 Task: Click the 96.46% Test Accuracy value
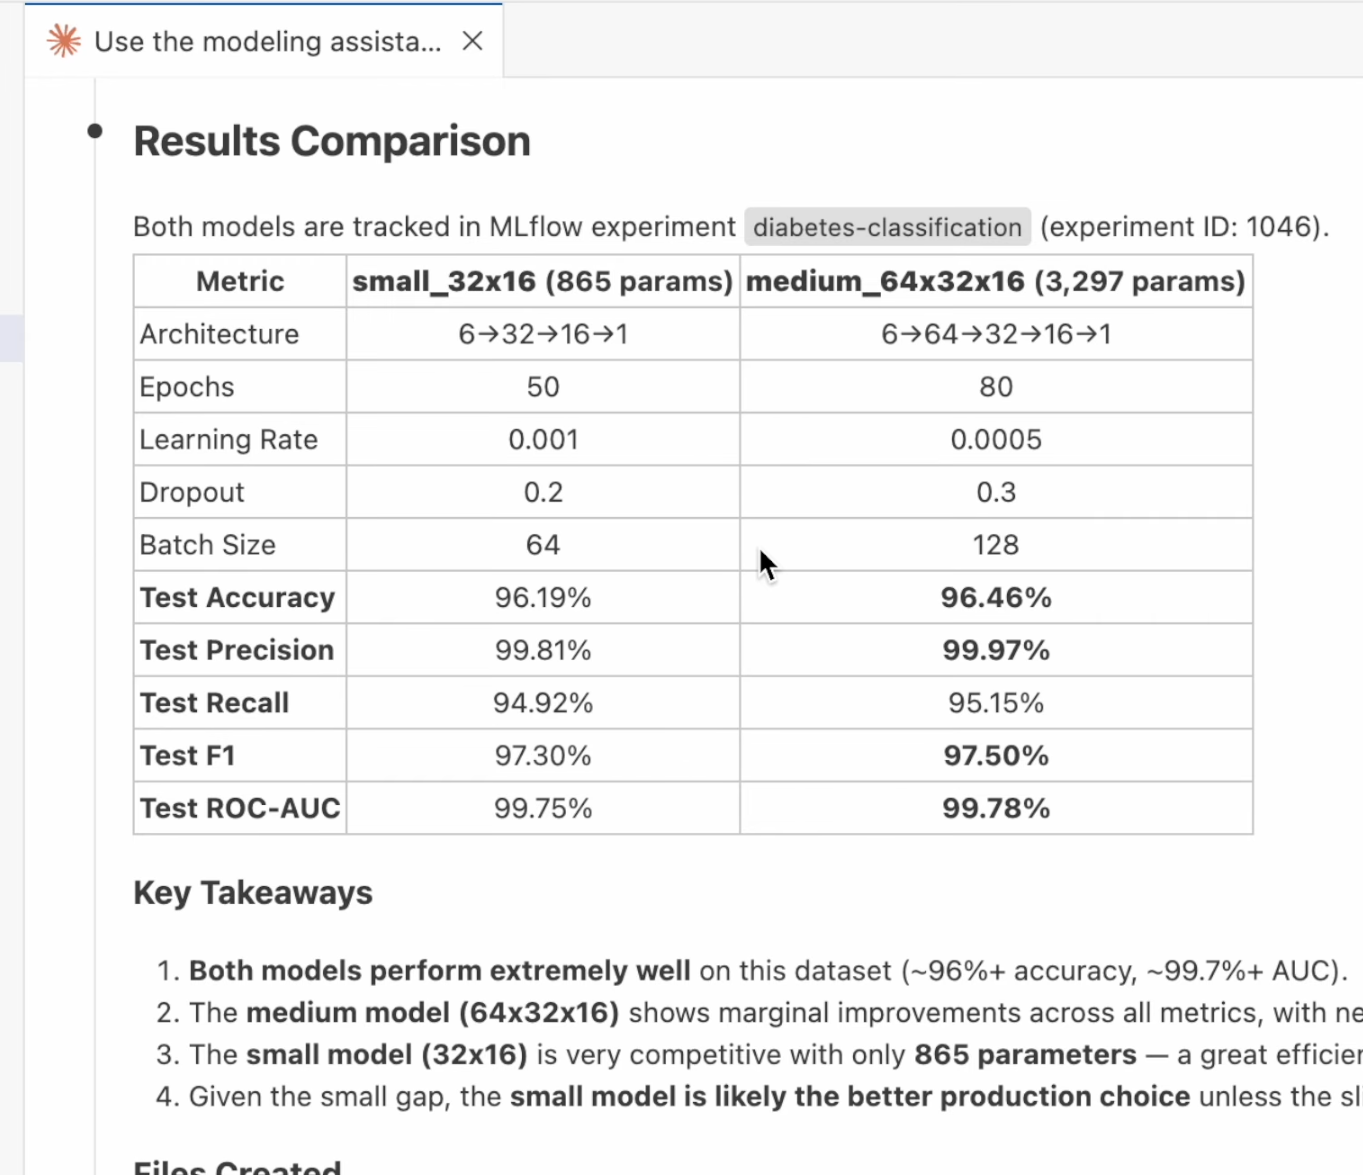coord(995,598)
